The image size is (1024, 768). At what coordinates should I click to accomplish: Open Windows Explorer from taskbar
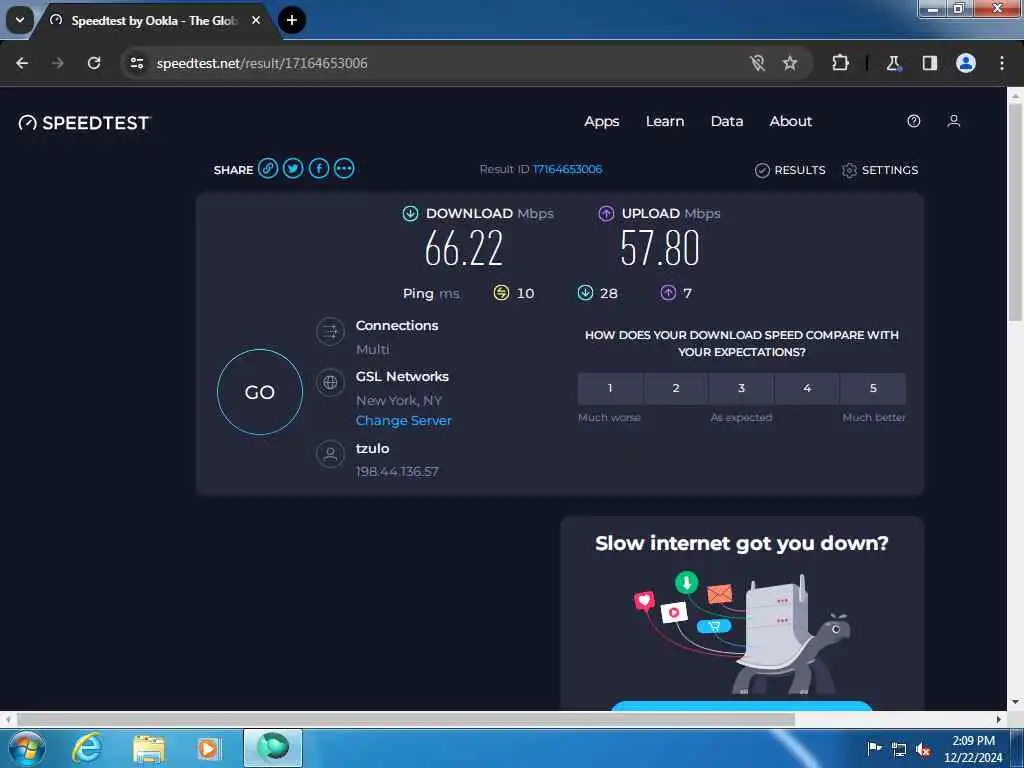[x=149, y=748]
